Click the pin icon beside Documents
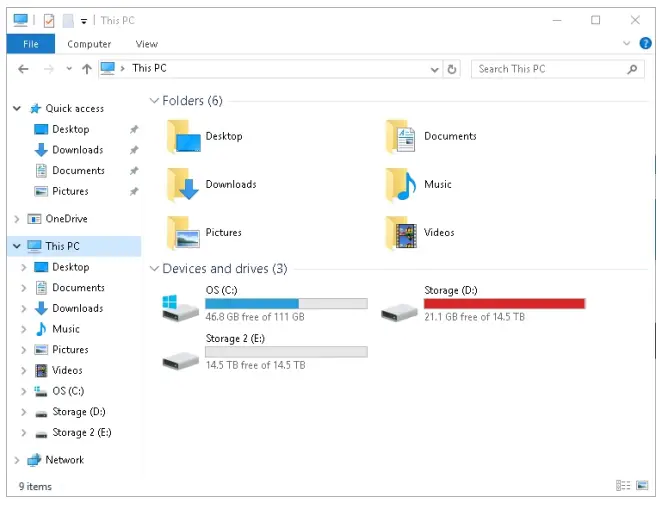 [134, 171]
